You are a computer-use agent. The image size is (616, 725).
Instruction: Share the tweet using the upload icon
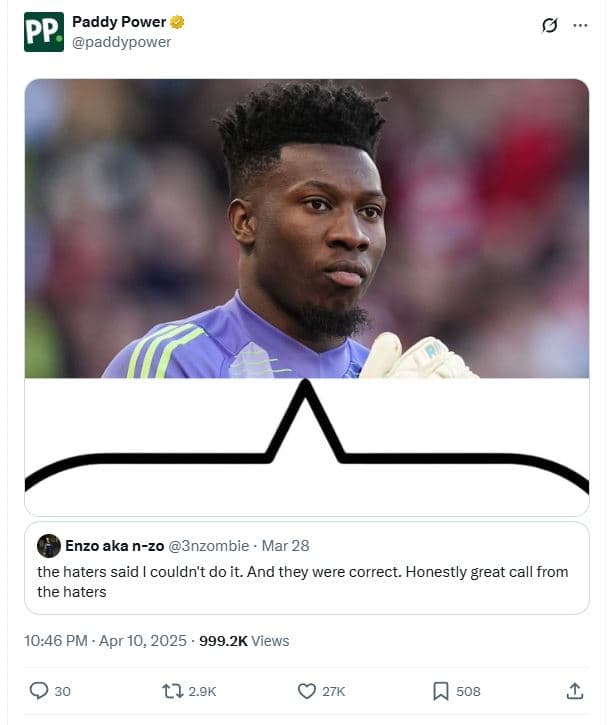coord(574,691)
